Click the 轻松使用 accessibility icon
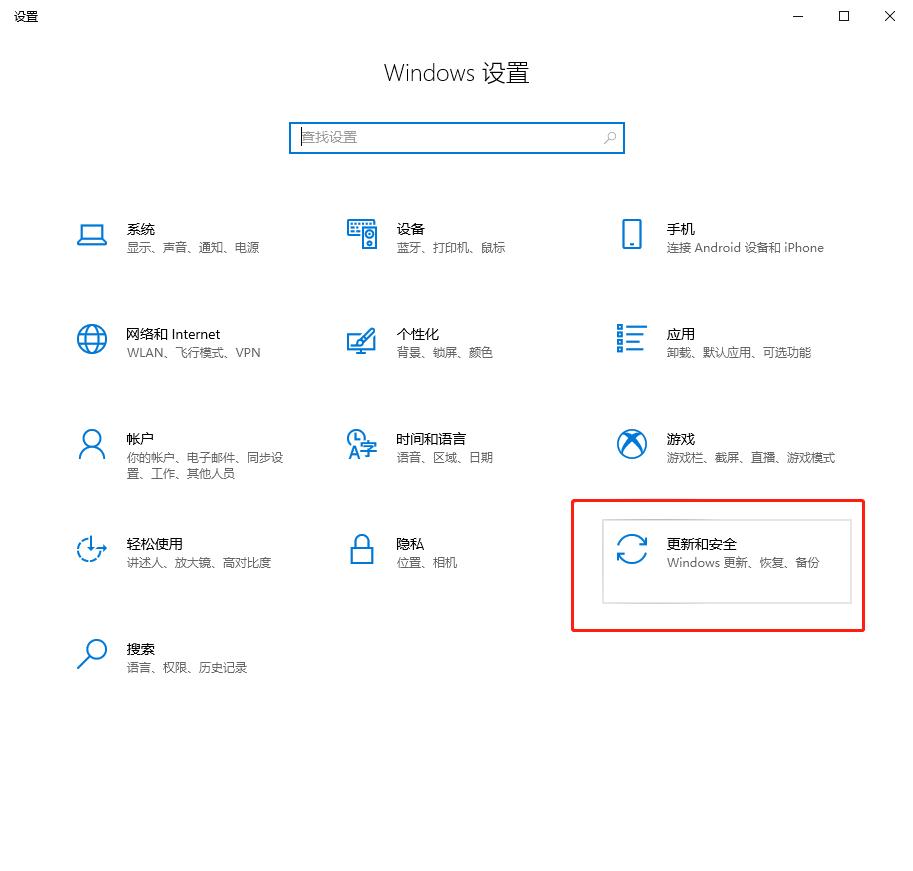 pyautogui.click(x=92, y=549)
